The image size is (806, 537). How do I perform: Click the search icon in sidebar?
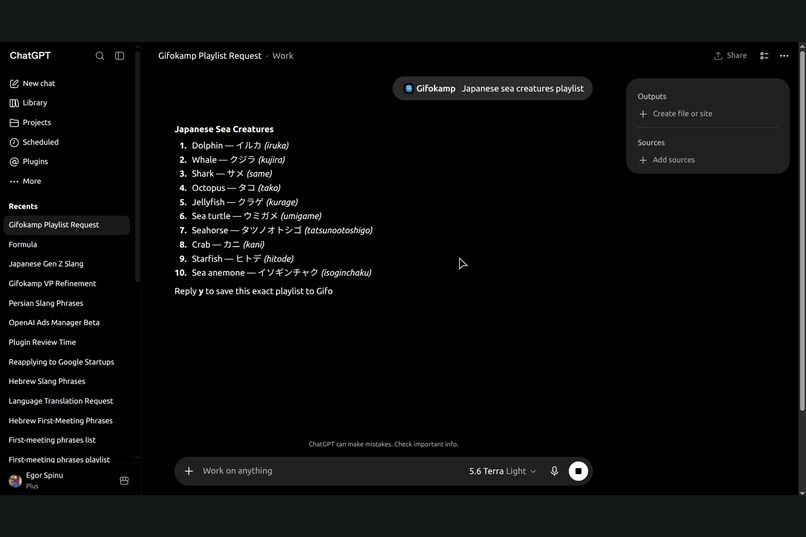click(100, 55)
